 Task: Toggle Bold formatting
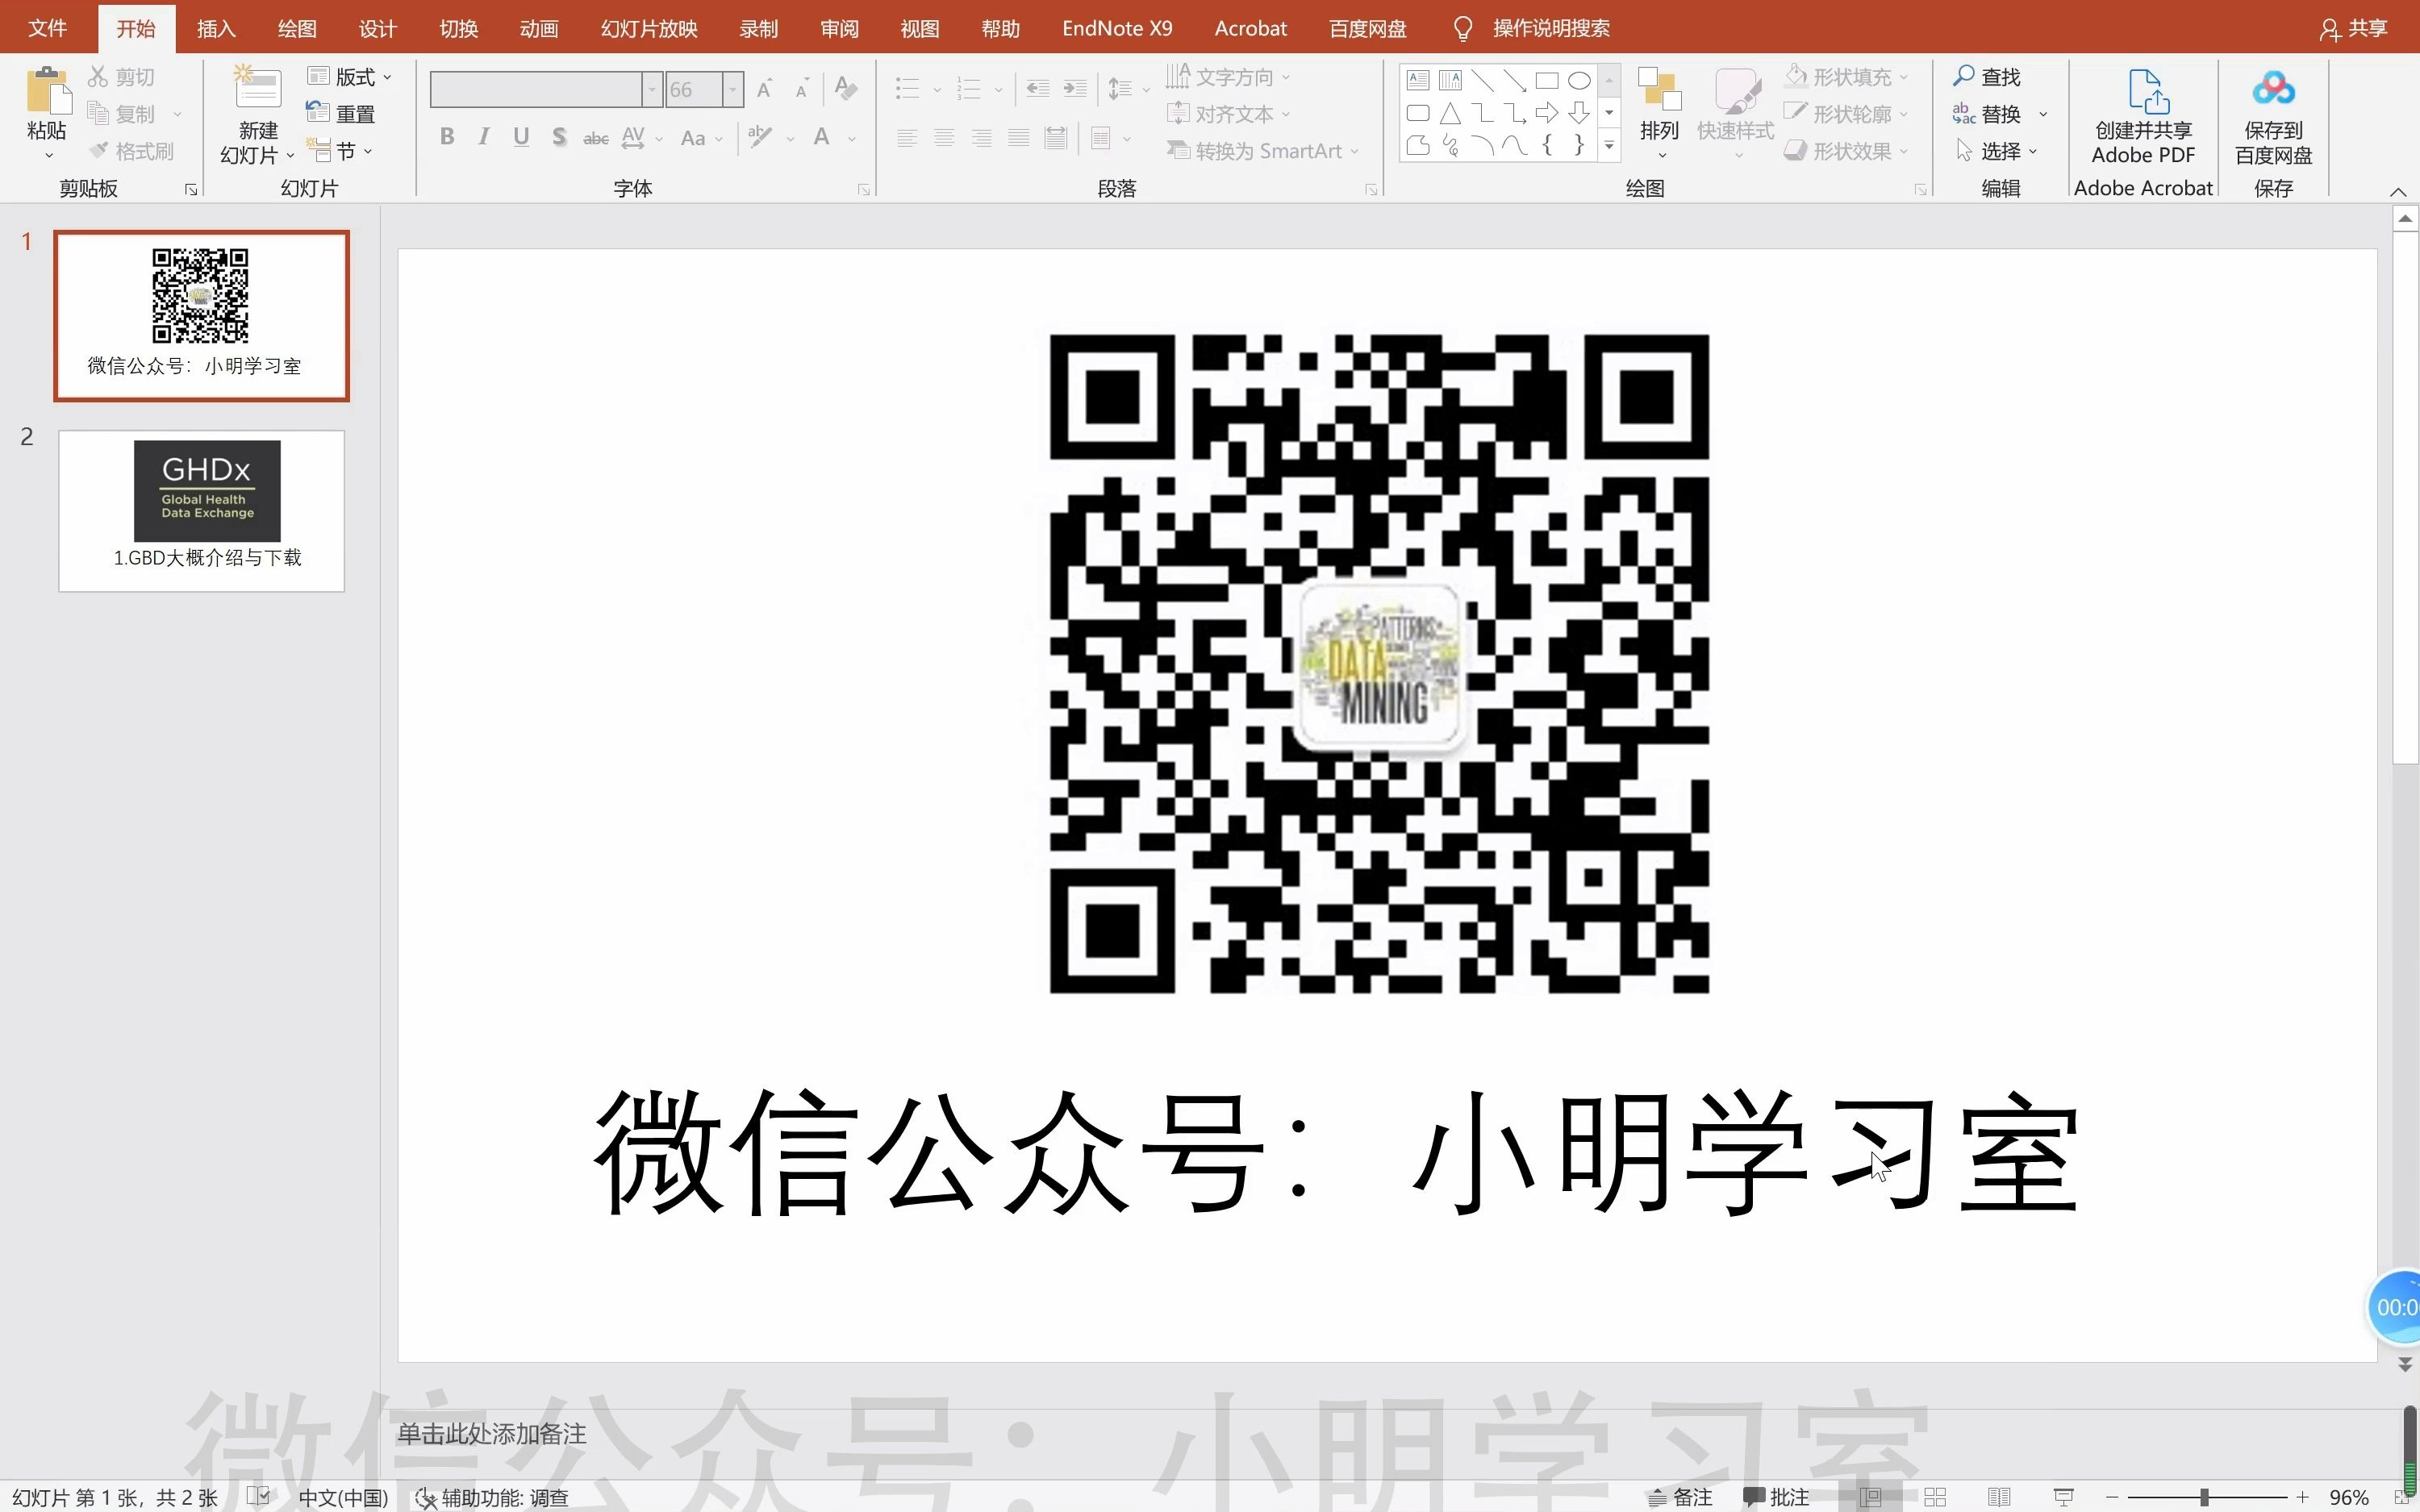tap(447, 137)
